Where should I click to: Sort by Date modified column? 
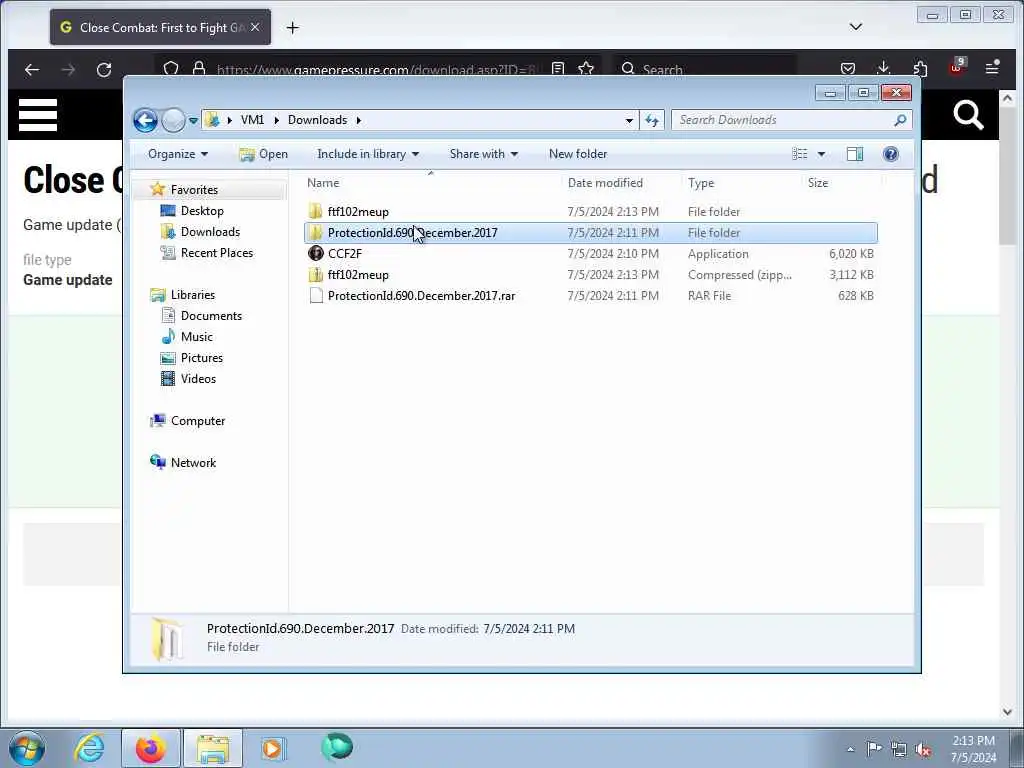(620, 183)
